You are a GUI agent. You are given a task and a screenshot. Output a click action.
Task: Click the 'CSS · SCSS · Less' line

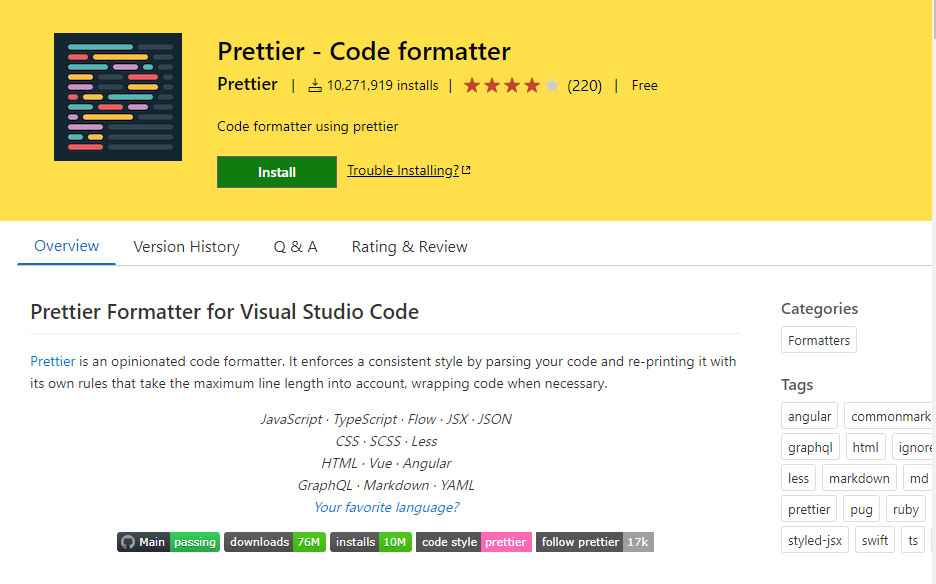[x=386, y=441]
